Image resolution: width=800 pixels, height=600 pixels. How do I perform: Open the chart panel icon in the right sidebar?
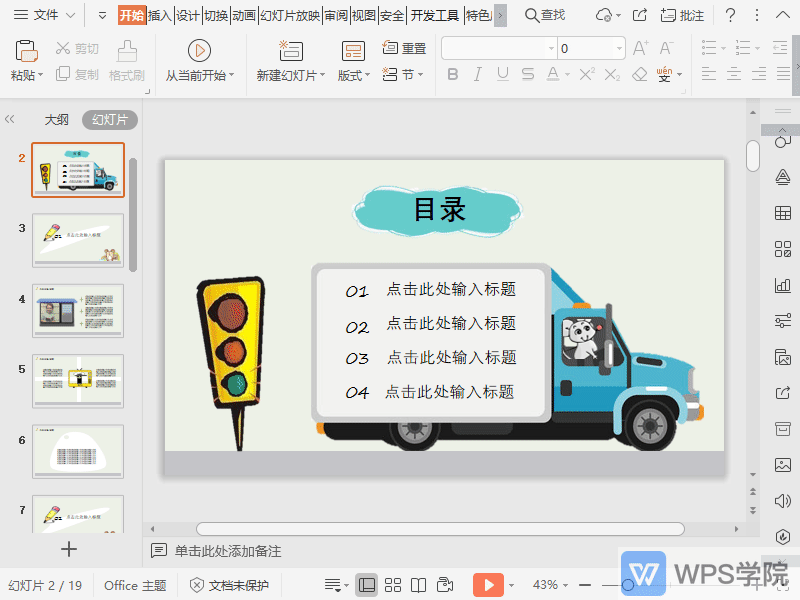[783, 285]
